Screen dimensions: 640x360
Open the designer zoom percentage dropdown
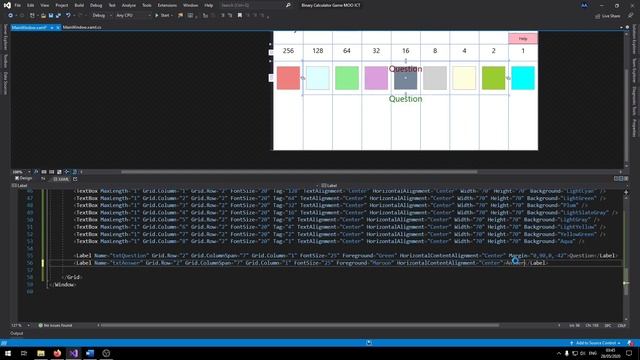[x=22, y=172]
